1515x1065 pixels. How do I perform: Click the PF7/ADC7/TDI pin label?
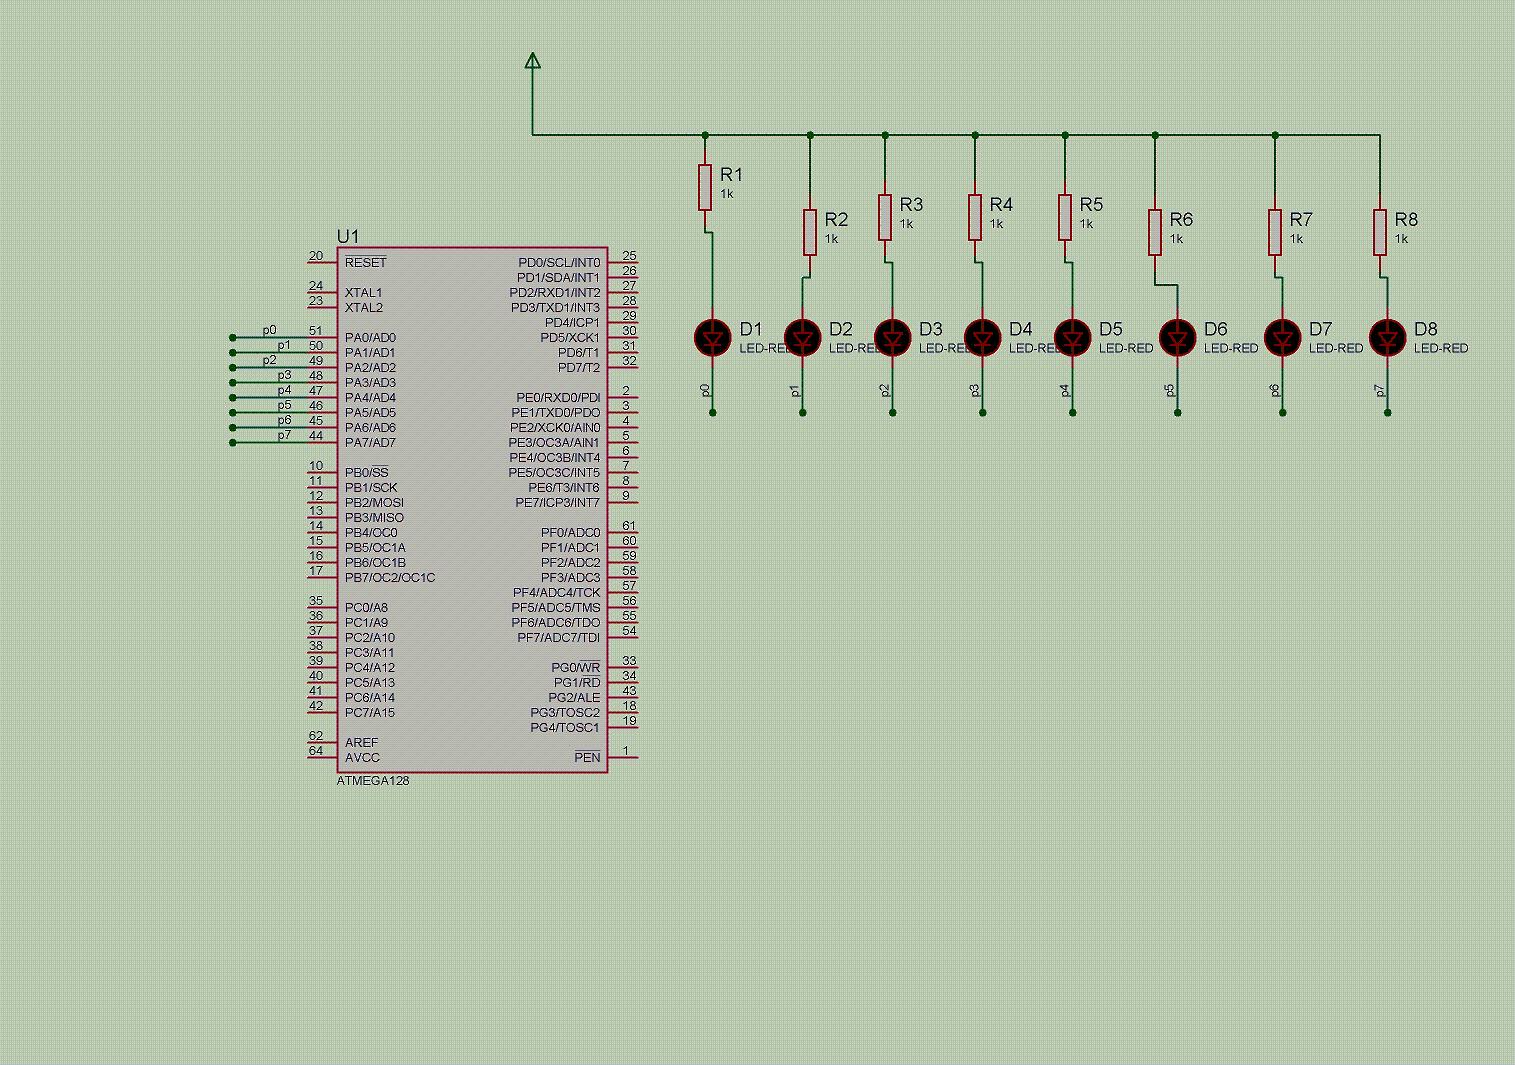[559, 638]
